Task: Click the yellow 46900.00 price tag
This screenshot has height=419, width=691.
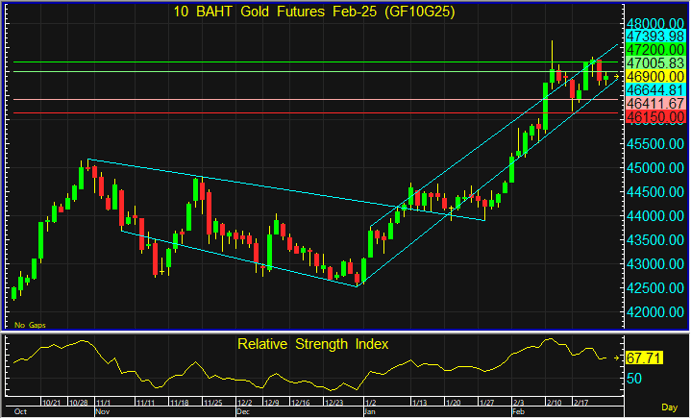Action: 654,76
